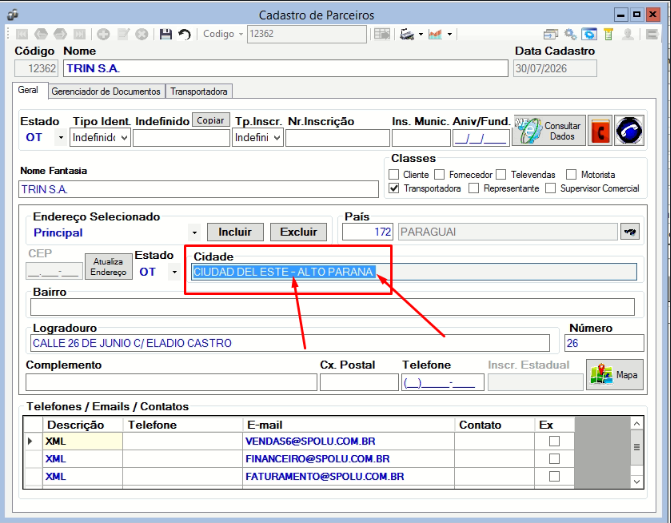Image resolution: width=671 pixels, height=523 pixels.
Task: Check Ex box for VENDAS6 email row
Action: 554,441
